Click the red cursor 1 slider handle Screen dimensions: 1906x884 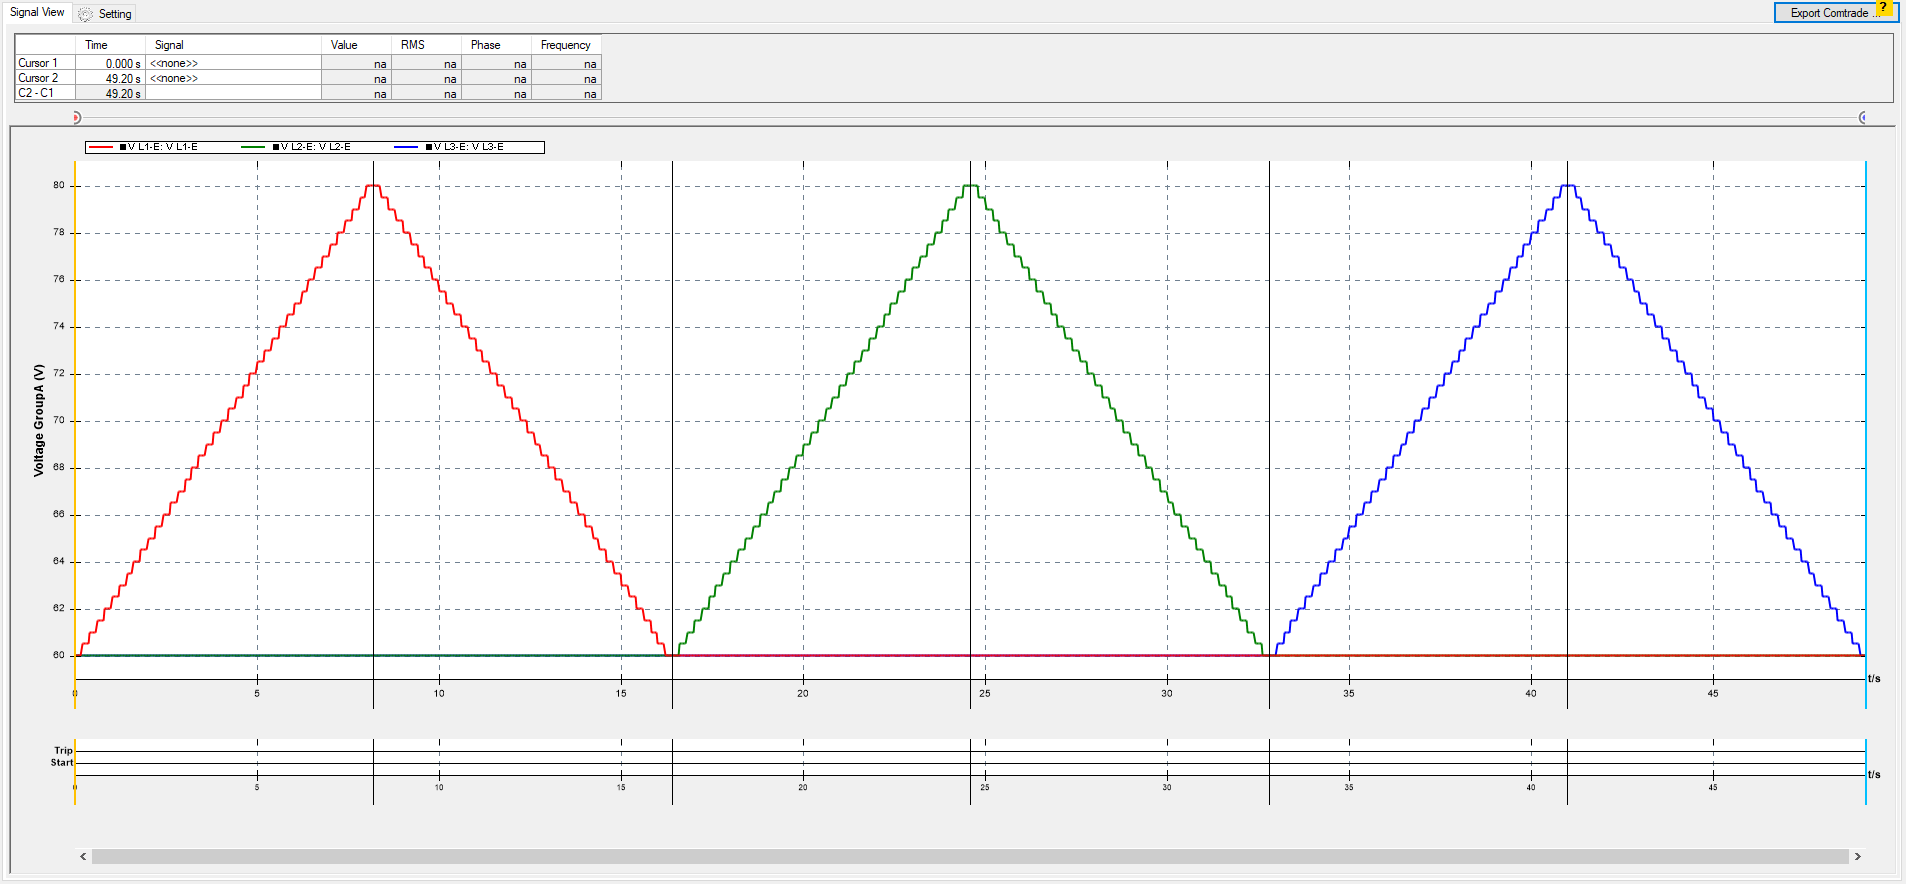tap(76, 118)
